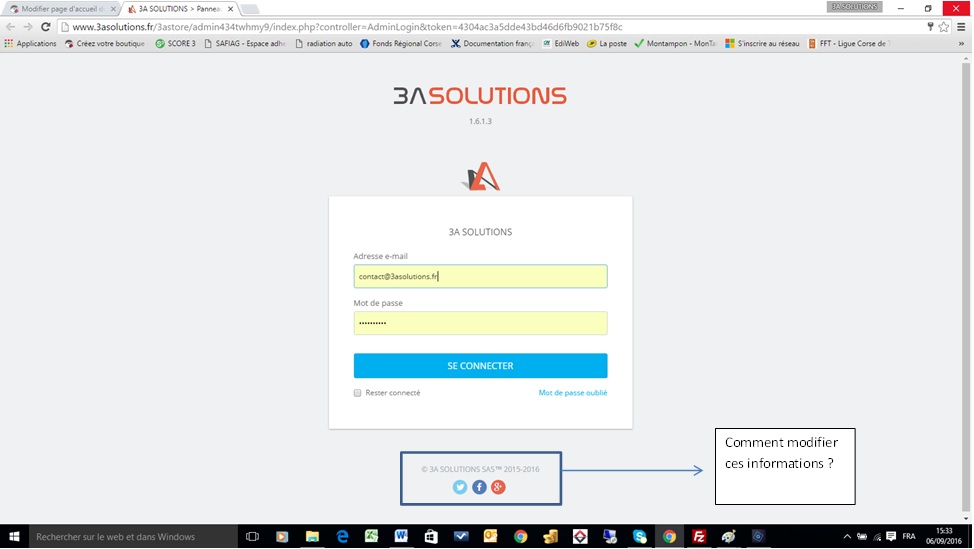Check the 'Rester connecté' checkbox
This screenshot has height=549, width=974.
pos(357,392)
